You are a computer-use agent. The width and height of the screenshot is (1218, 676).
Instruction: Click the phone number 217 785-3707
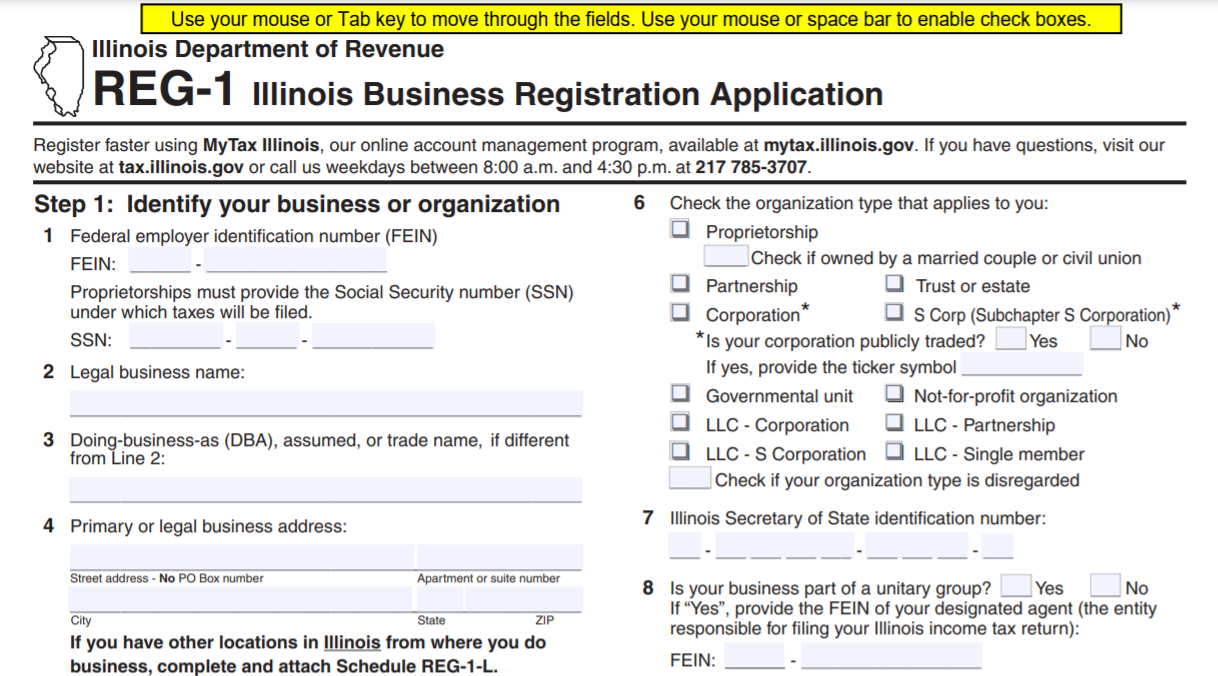751,167
